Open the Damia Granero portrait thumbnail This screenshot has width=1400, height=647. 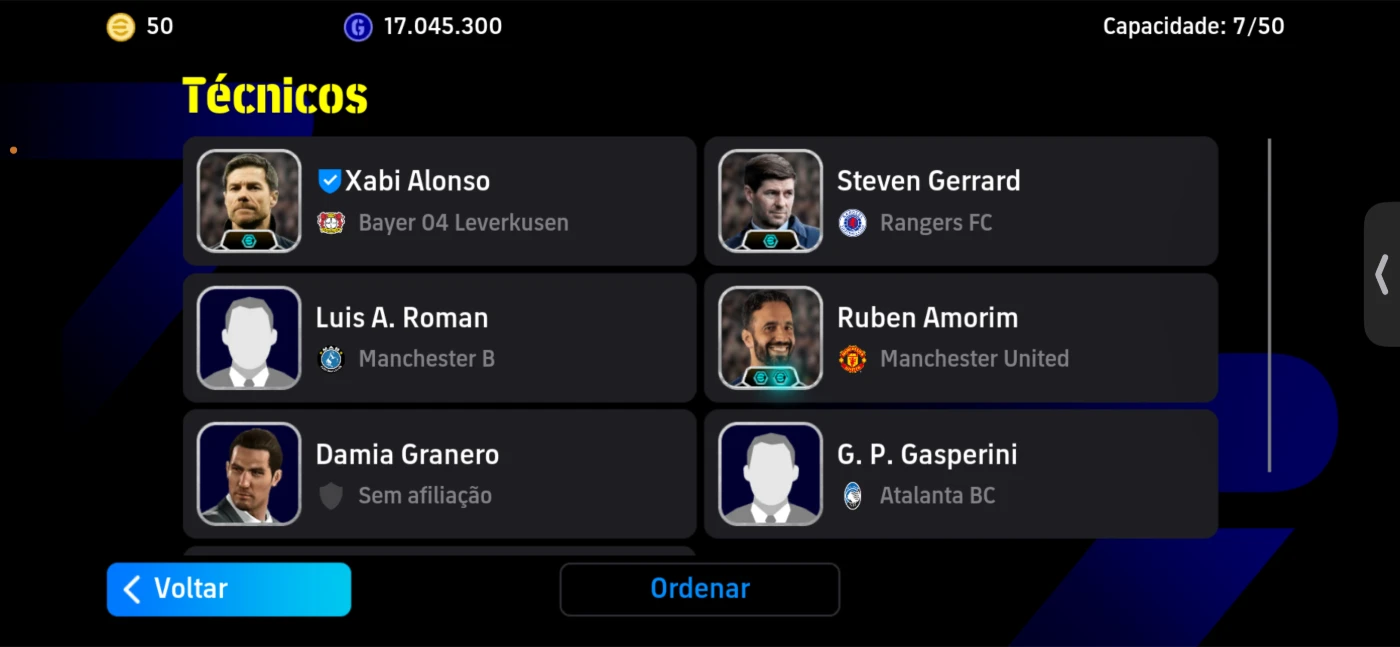[x=249, y=474]
